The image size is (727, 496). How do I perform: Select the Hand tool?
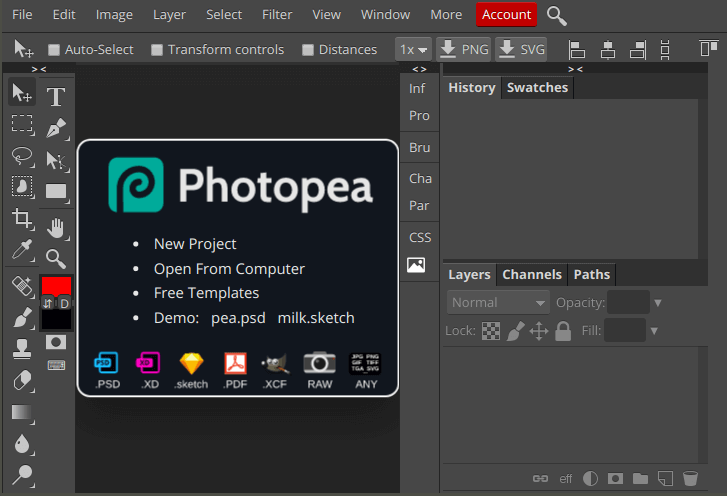pos(56,228)
